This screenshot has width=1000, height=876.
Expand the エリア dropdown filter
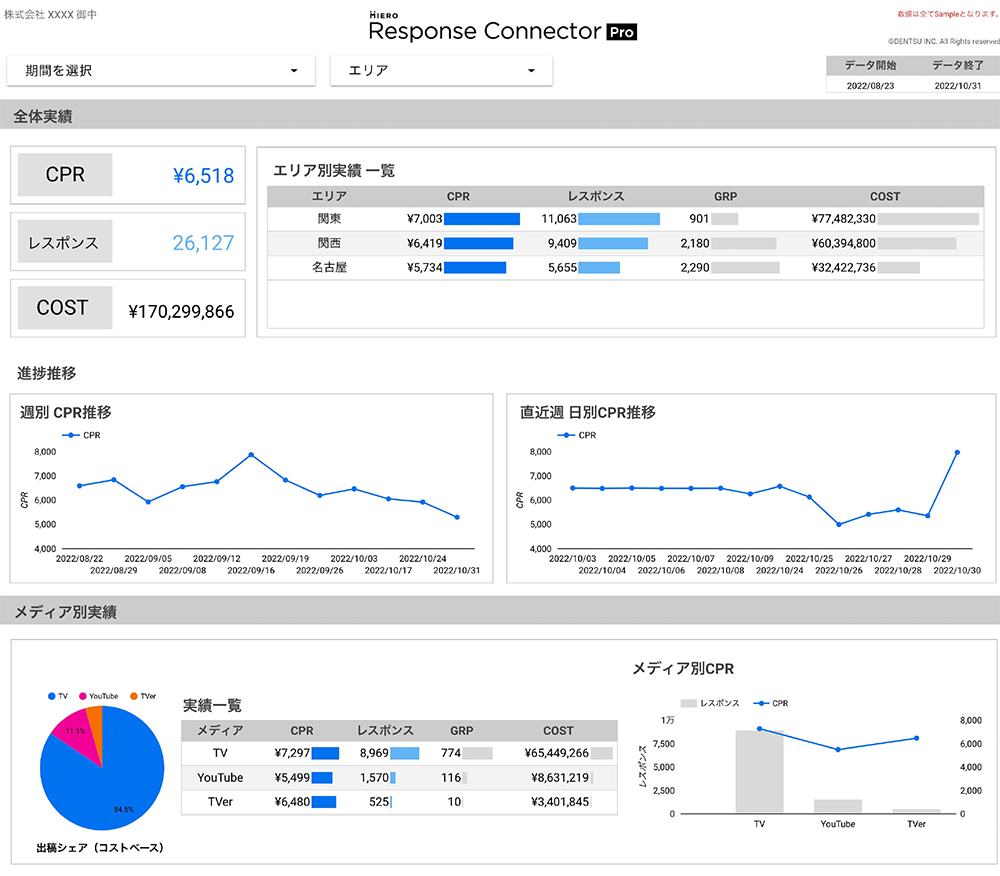point(441,71)
